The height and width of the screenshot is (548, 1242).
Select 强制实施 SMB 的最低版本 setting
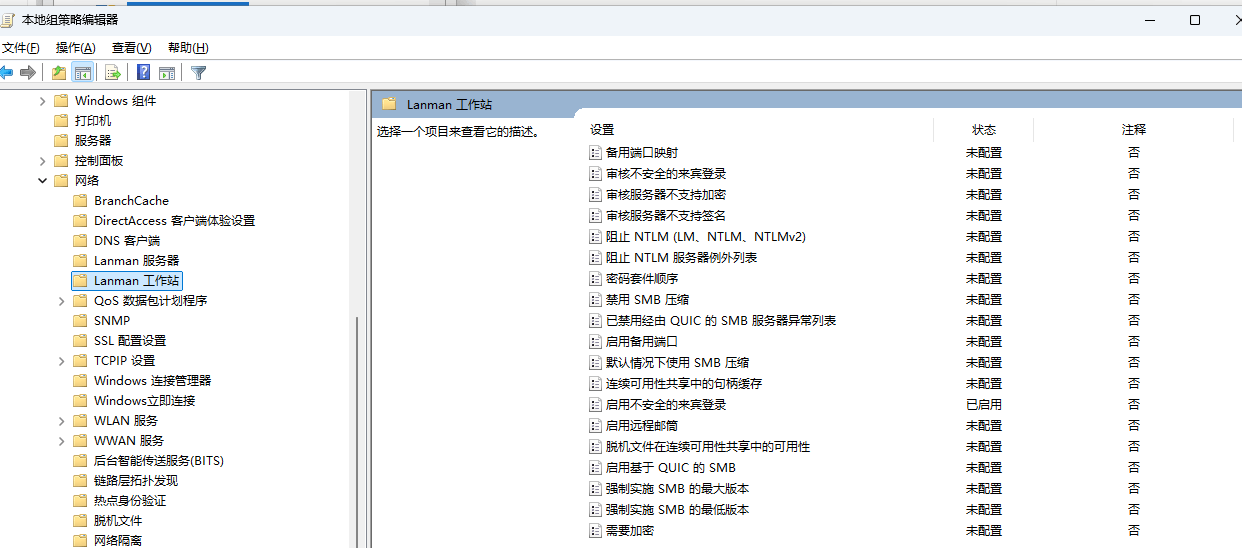point(678,510)
